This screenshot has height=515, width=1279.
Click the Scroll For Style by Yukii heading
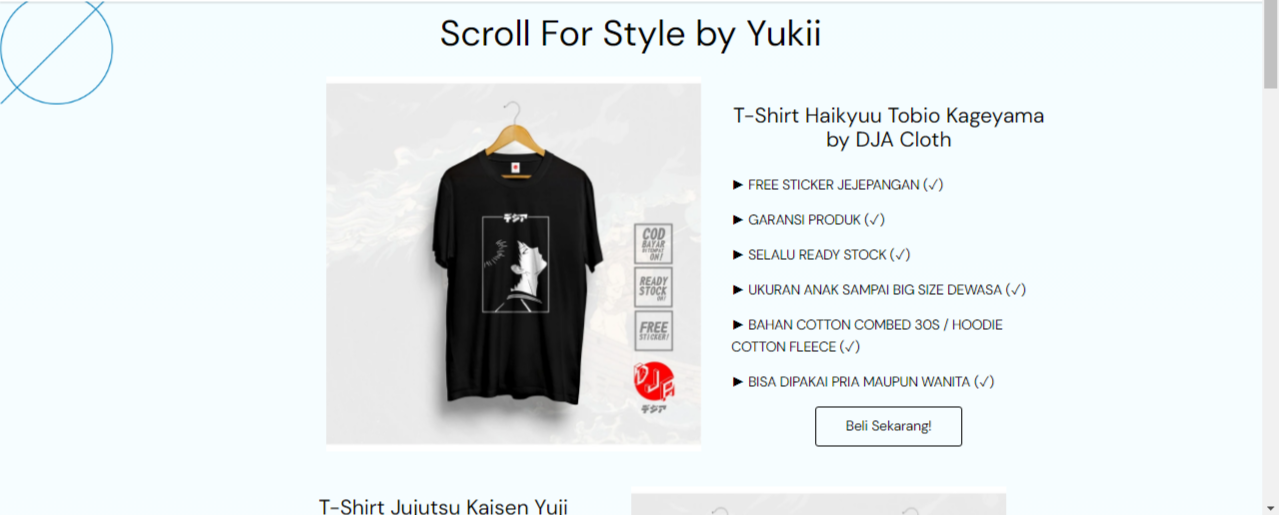point(630,33)
